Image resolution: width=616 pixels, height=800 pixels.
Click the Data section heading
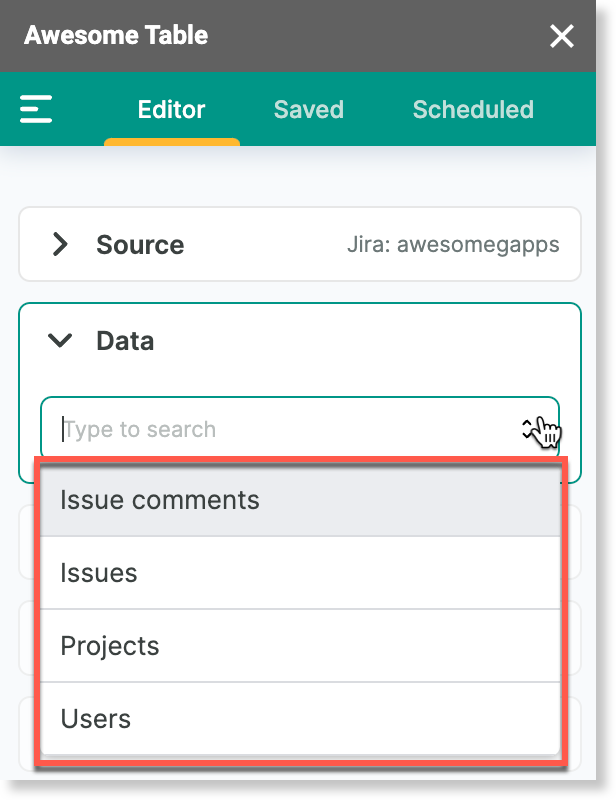125,341
